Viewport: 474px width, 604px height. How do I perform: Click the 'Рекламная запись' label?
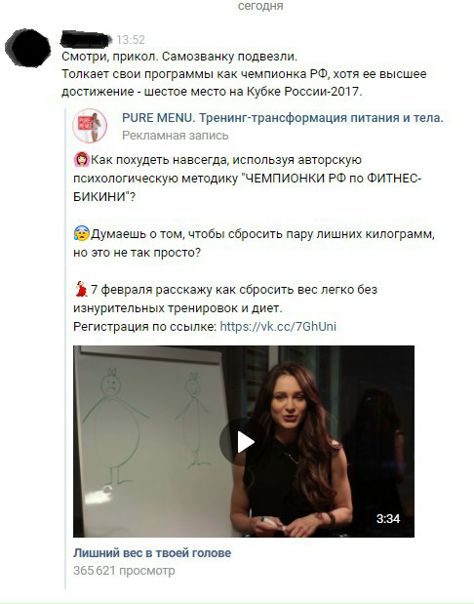coord(175,136)
